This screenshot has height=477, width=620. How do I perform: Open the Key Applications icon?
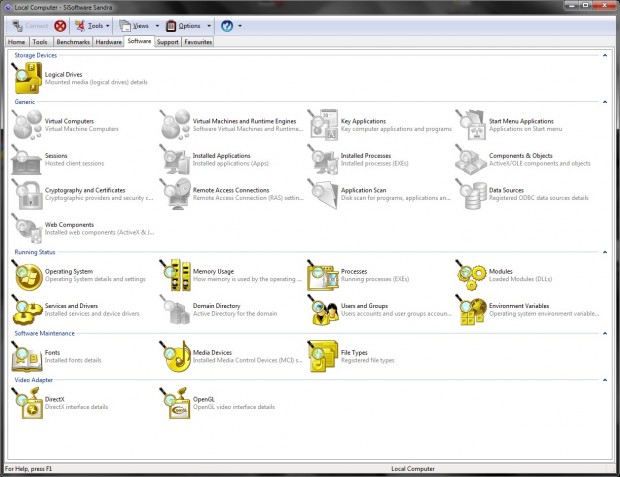(x=323, y=125)
